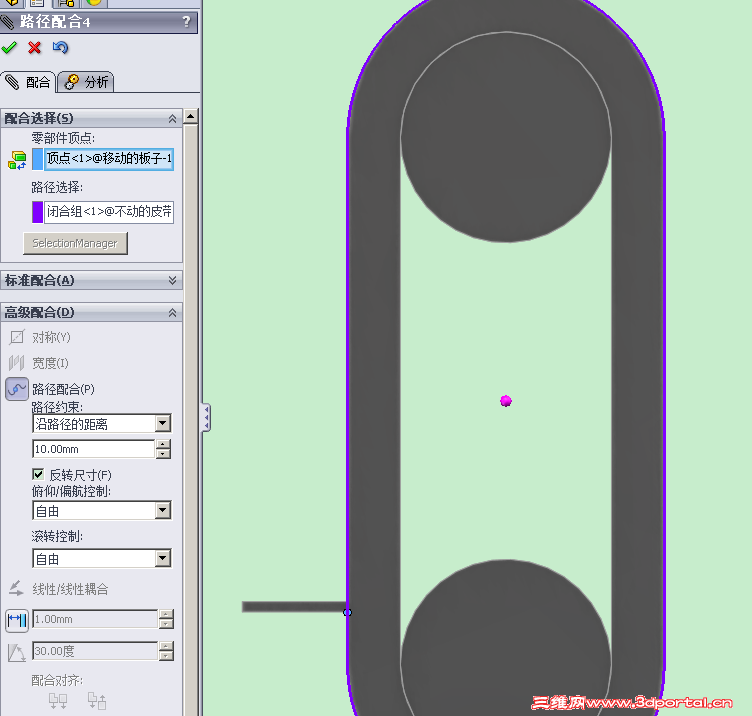Click the anti-aligned mate alignment icon
This screenshot has width=752, height=716.
coord(97,701)
